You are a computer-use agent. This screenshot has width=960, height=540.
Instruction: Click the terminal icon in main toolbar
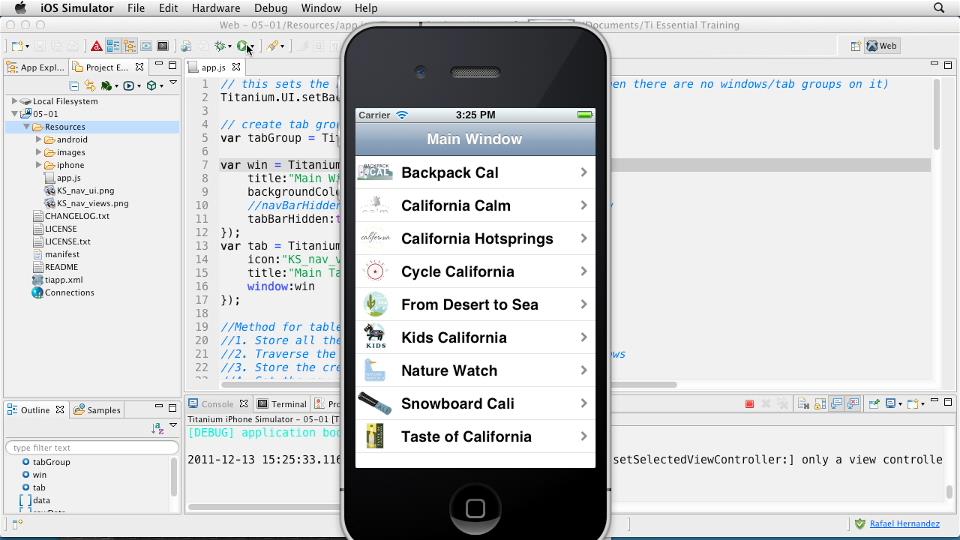tap(162, 46)
